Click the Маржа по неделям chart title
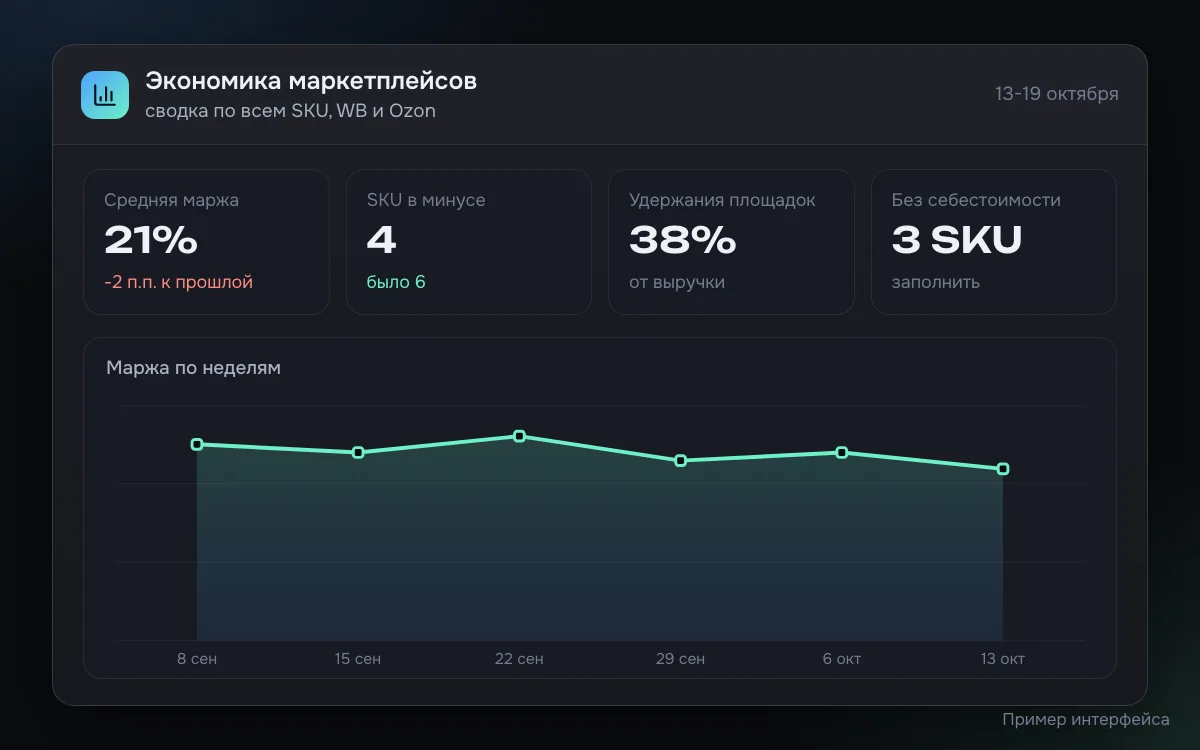Viewport: 1200px width, 750px height. pos(194,368)
